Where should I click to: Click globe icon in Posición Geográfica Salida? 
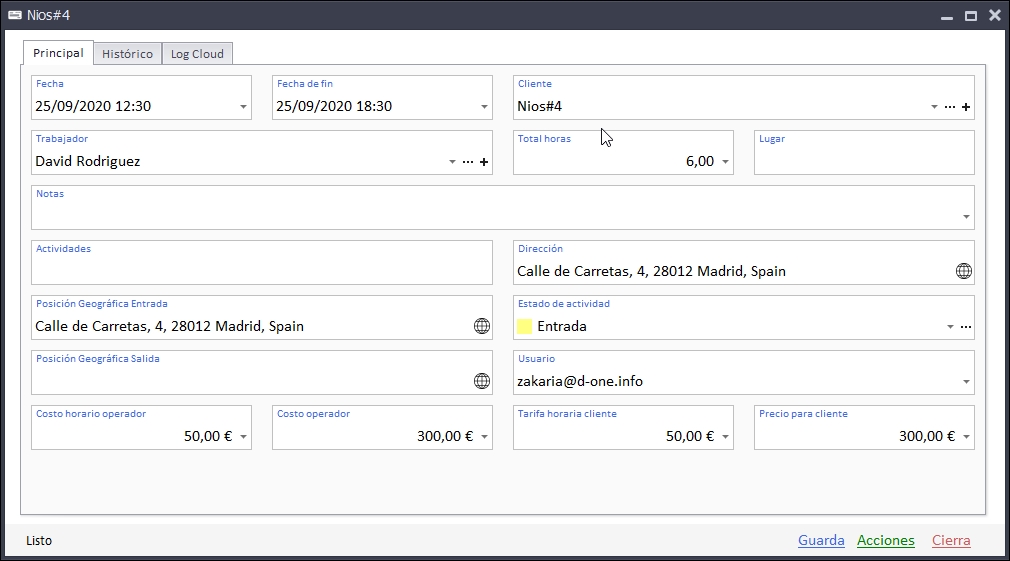click(x=482, y=381)
